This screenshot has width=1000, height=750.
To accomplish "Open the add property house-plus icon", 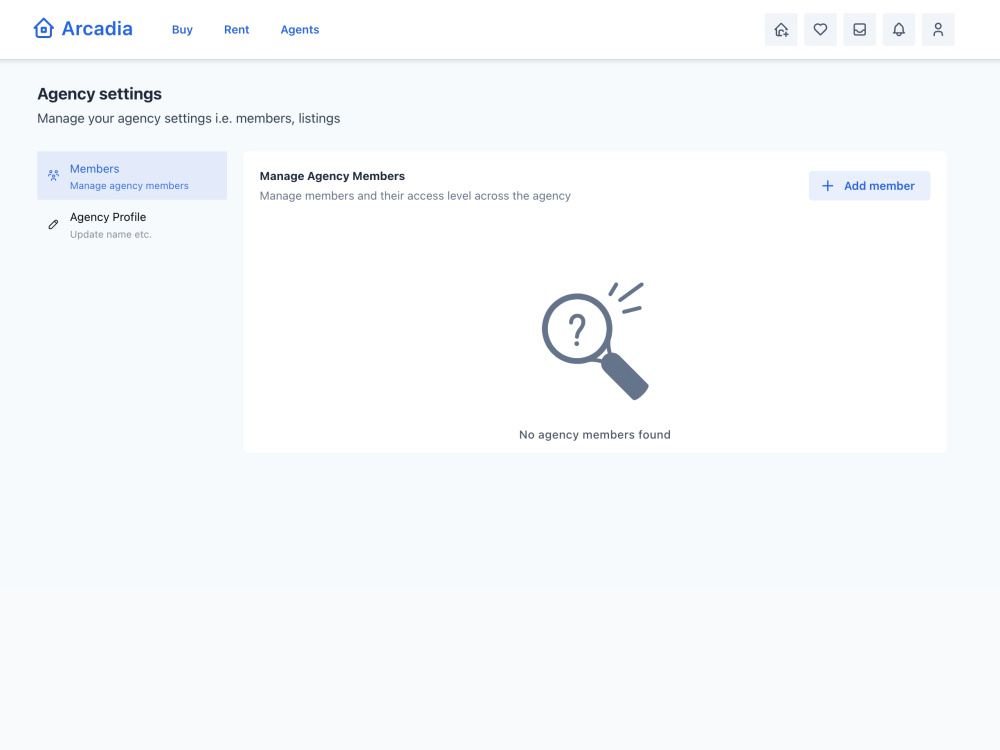I will point(781,29).
